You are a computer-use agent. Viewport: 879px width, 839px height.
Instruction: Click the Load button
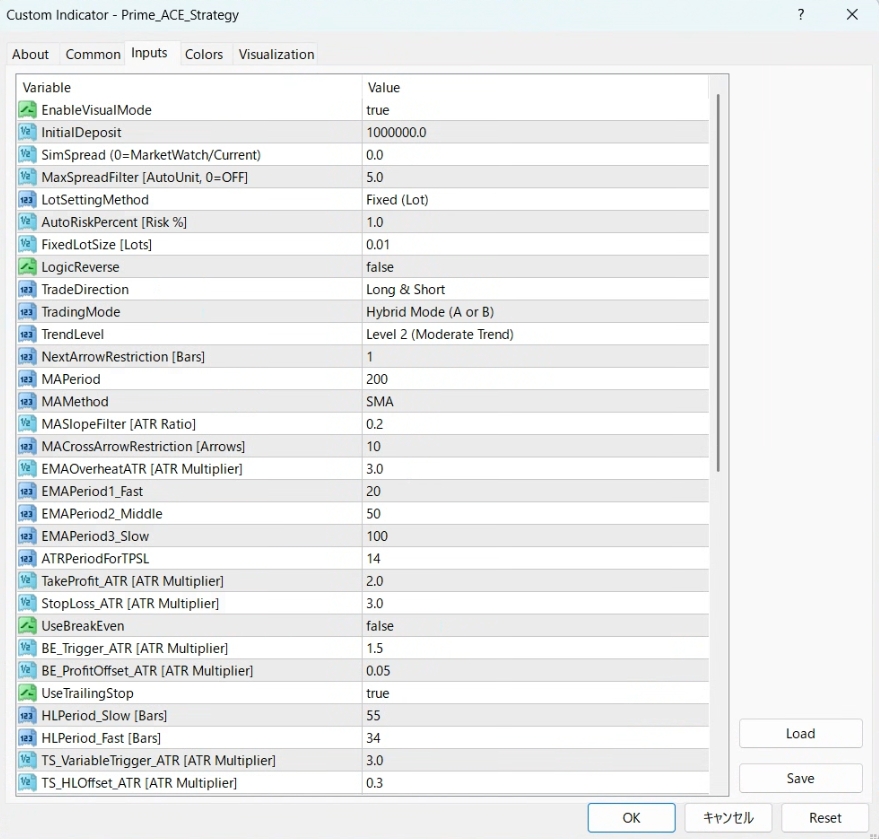point(801,734)
